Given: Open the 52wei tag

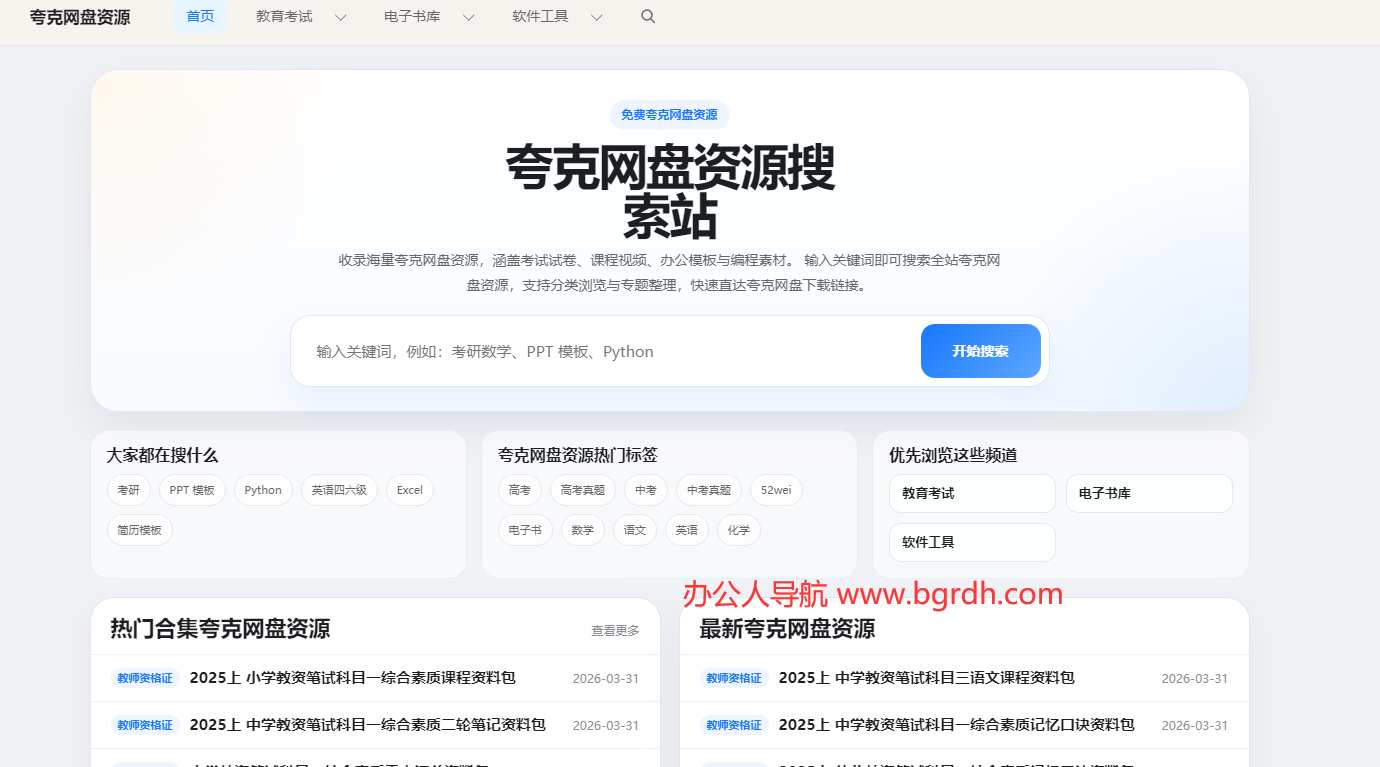Looking at the screenshot, I should [x=776, y=490].
